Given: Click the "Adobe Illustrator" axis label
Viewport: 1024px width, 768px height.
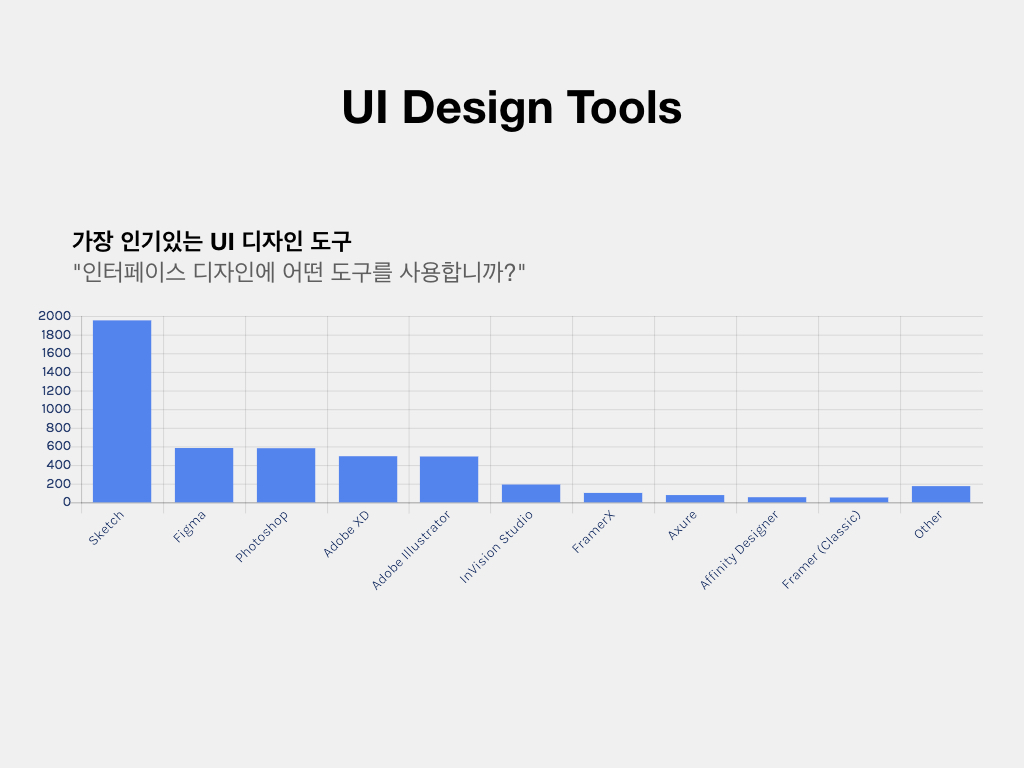Looking at the screenshot, I should point(411,550).
